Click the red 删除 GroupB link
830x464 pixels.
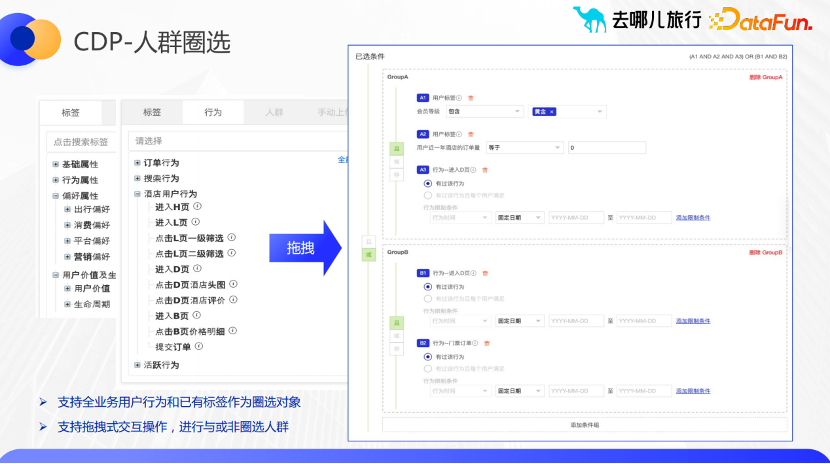pos(765,253)
